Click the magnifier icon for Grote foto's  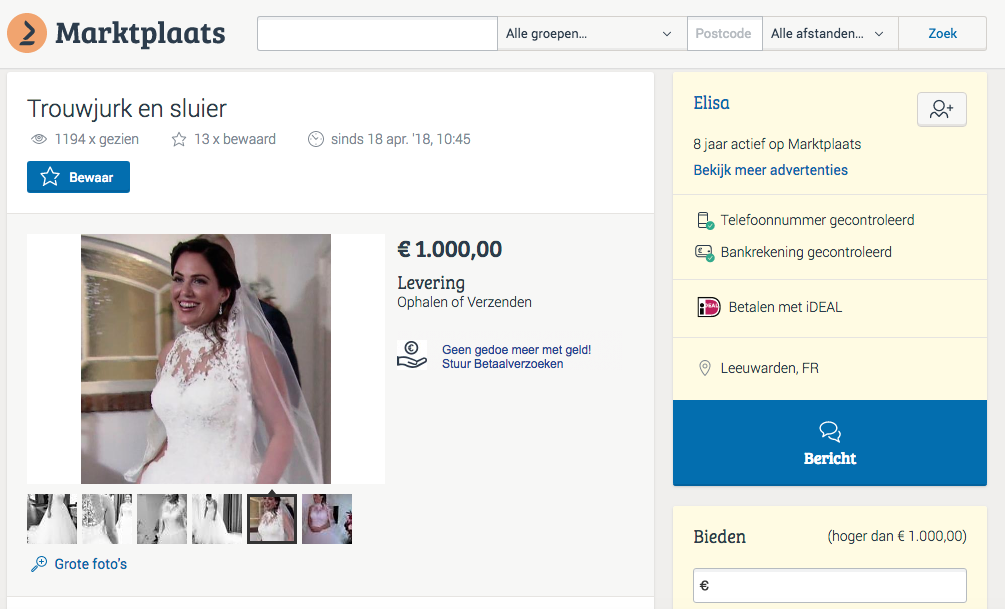39,564
